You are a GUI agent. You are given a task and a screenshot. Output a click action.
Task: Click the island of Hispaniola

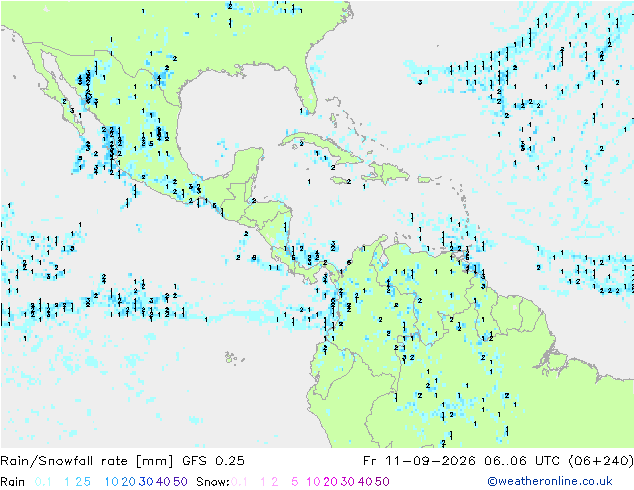tap(386, 173)
